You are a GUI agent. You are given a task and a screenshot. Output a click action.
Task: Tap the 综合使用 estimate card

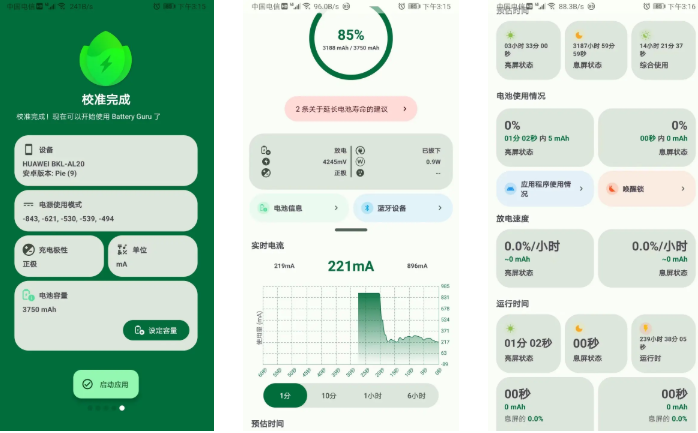663,50
